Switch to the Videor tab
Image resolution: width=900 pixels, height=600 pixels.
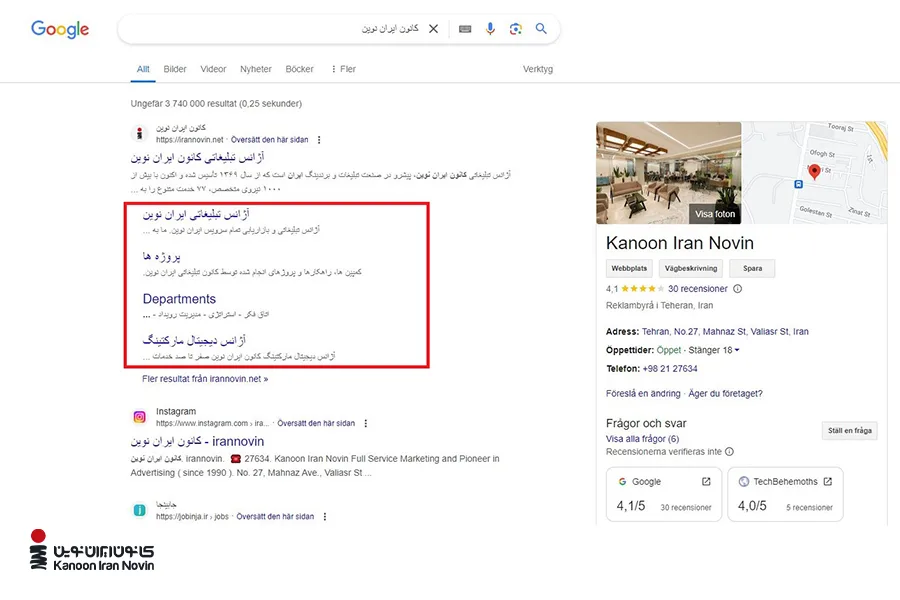213,69
